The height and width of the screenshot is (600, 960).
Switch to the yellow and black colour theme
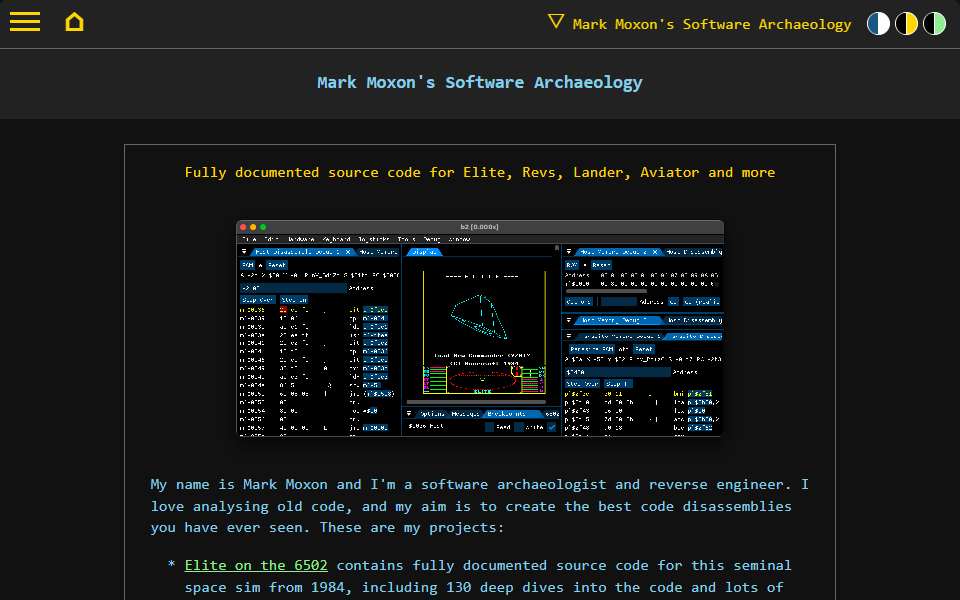coord(906,23)
